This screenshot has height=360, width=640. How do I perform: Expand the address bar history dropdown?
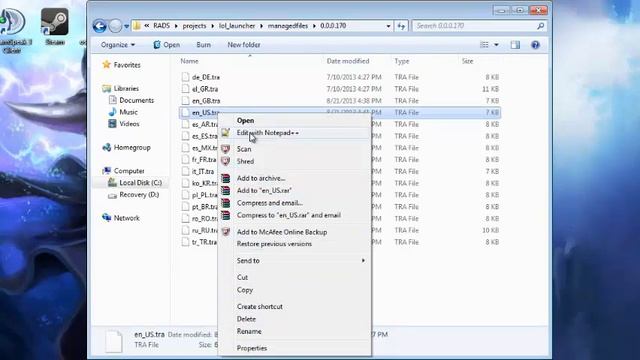tap(388, 26)
